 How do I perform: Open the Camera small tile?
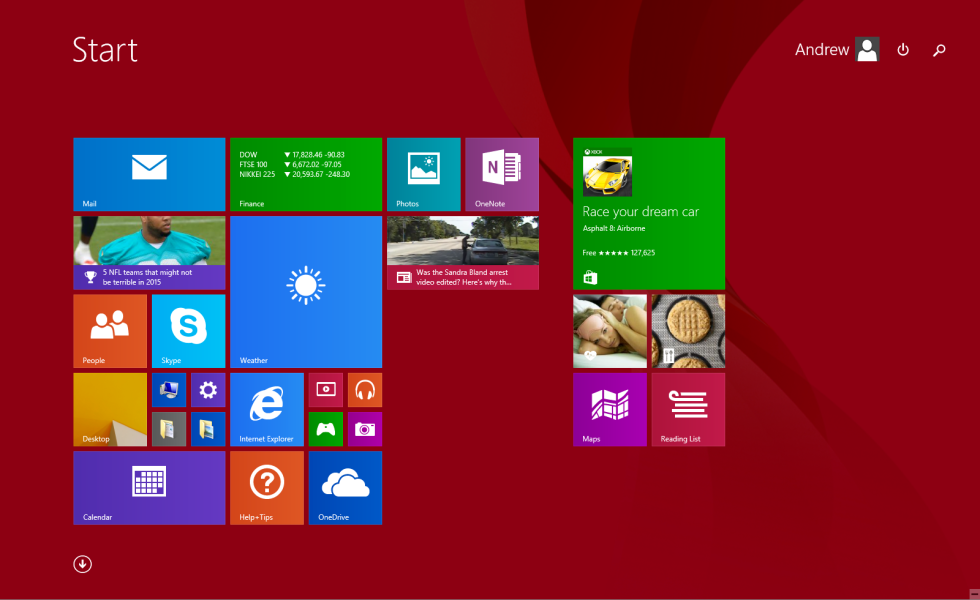pyautogui.click(x=365, y=429)
